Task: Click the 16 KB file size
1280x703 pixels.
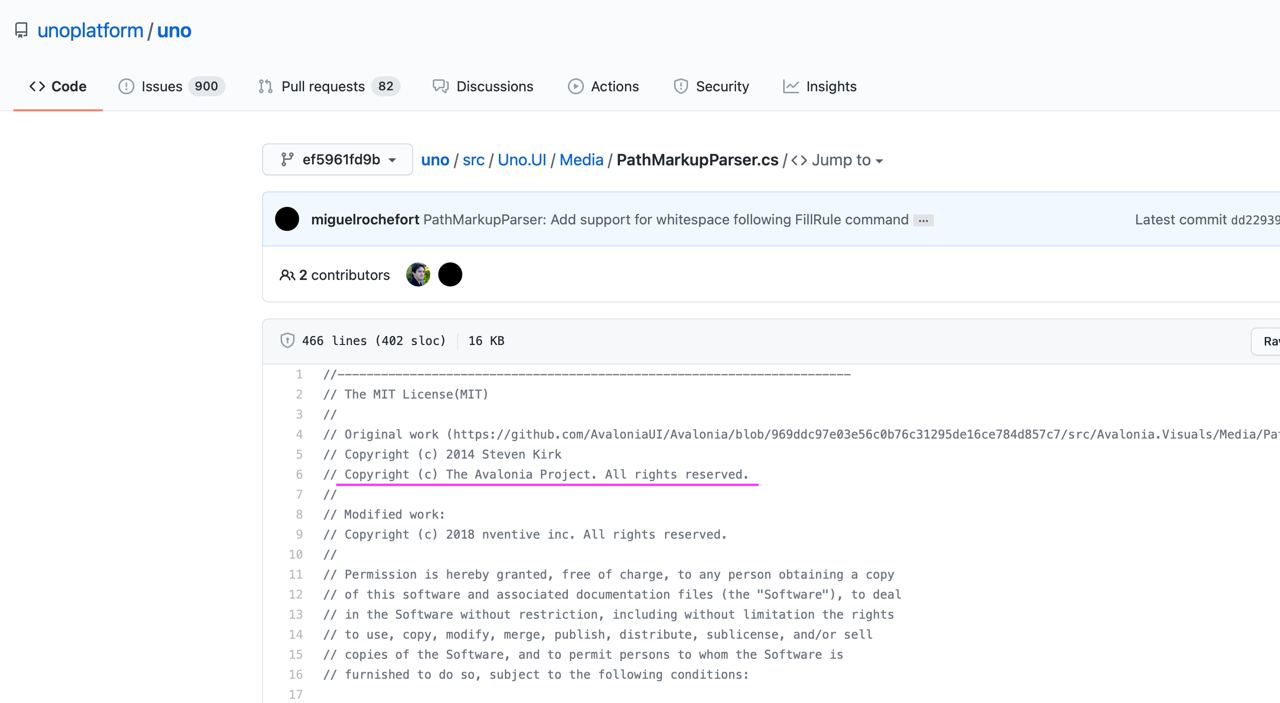Action: tap(486, 341)
